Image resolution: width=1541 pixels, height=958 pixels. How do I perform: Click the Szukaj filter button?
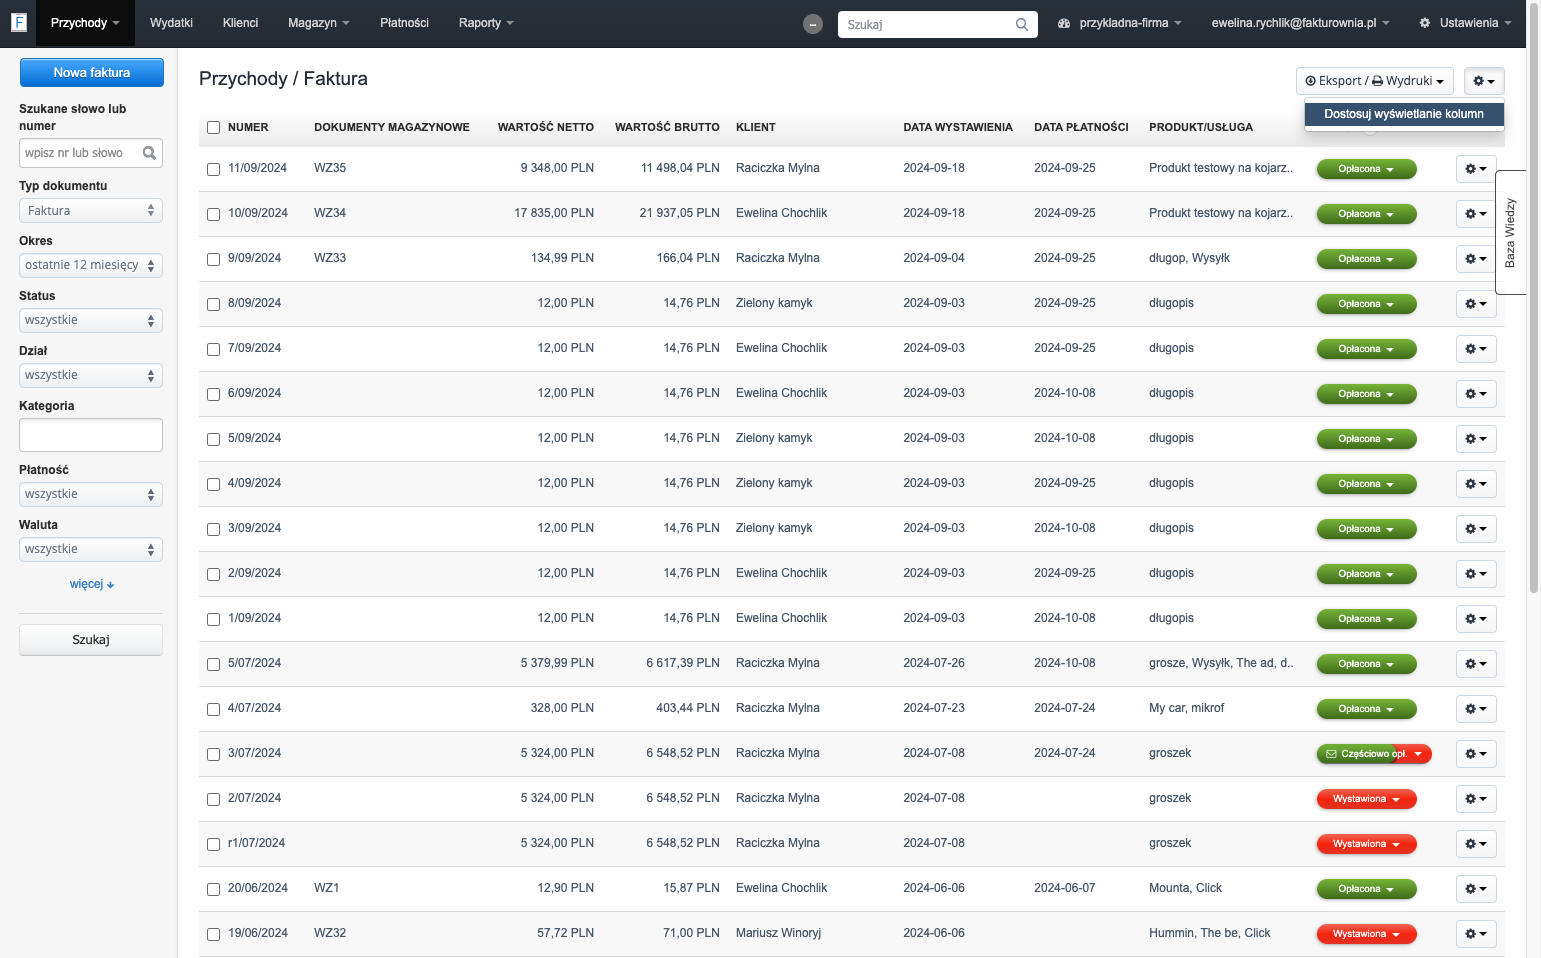(91, 640)
